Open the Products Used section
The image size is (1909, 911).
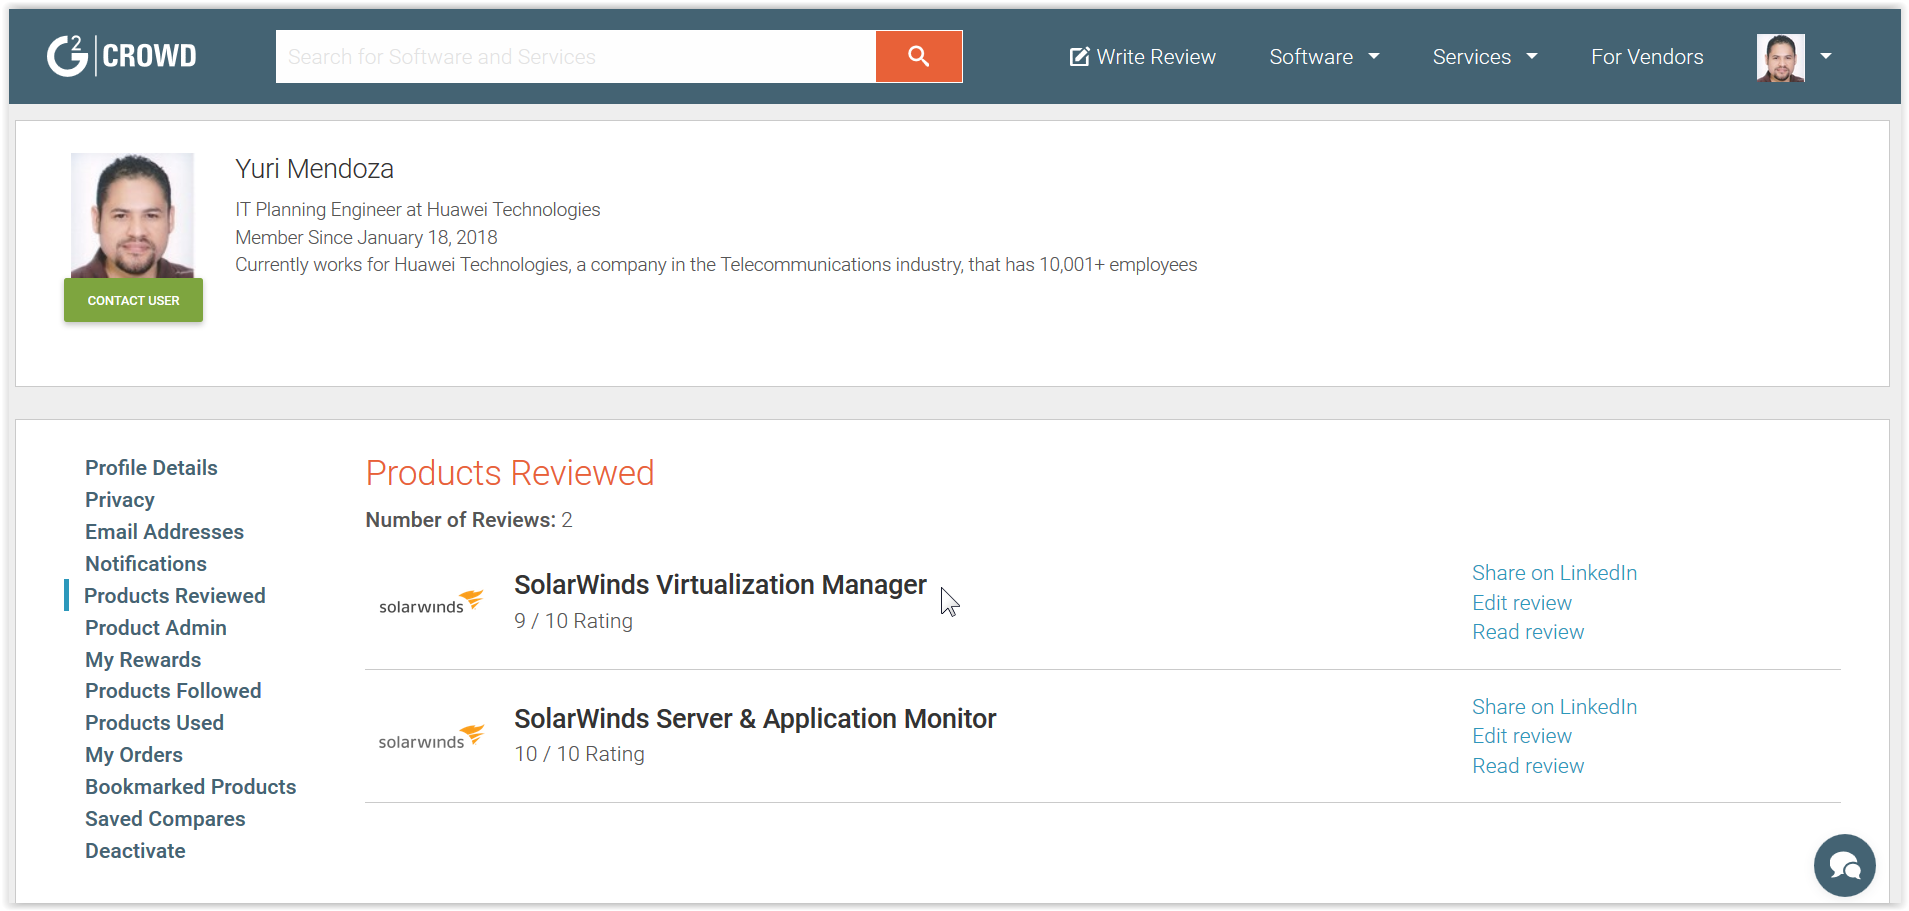click(154, 723)
